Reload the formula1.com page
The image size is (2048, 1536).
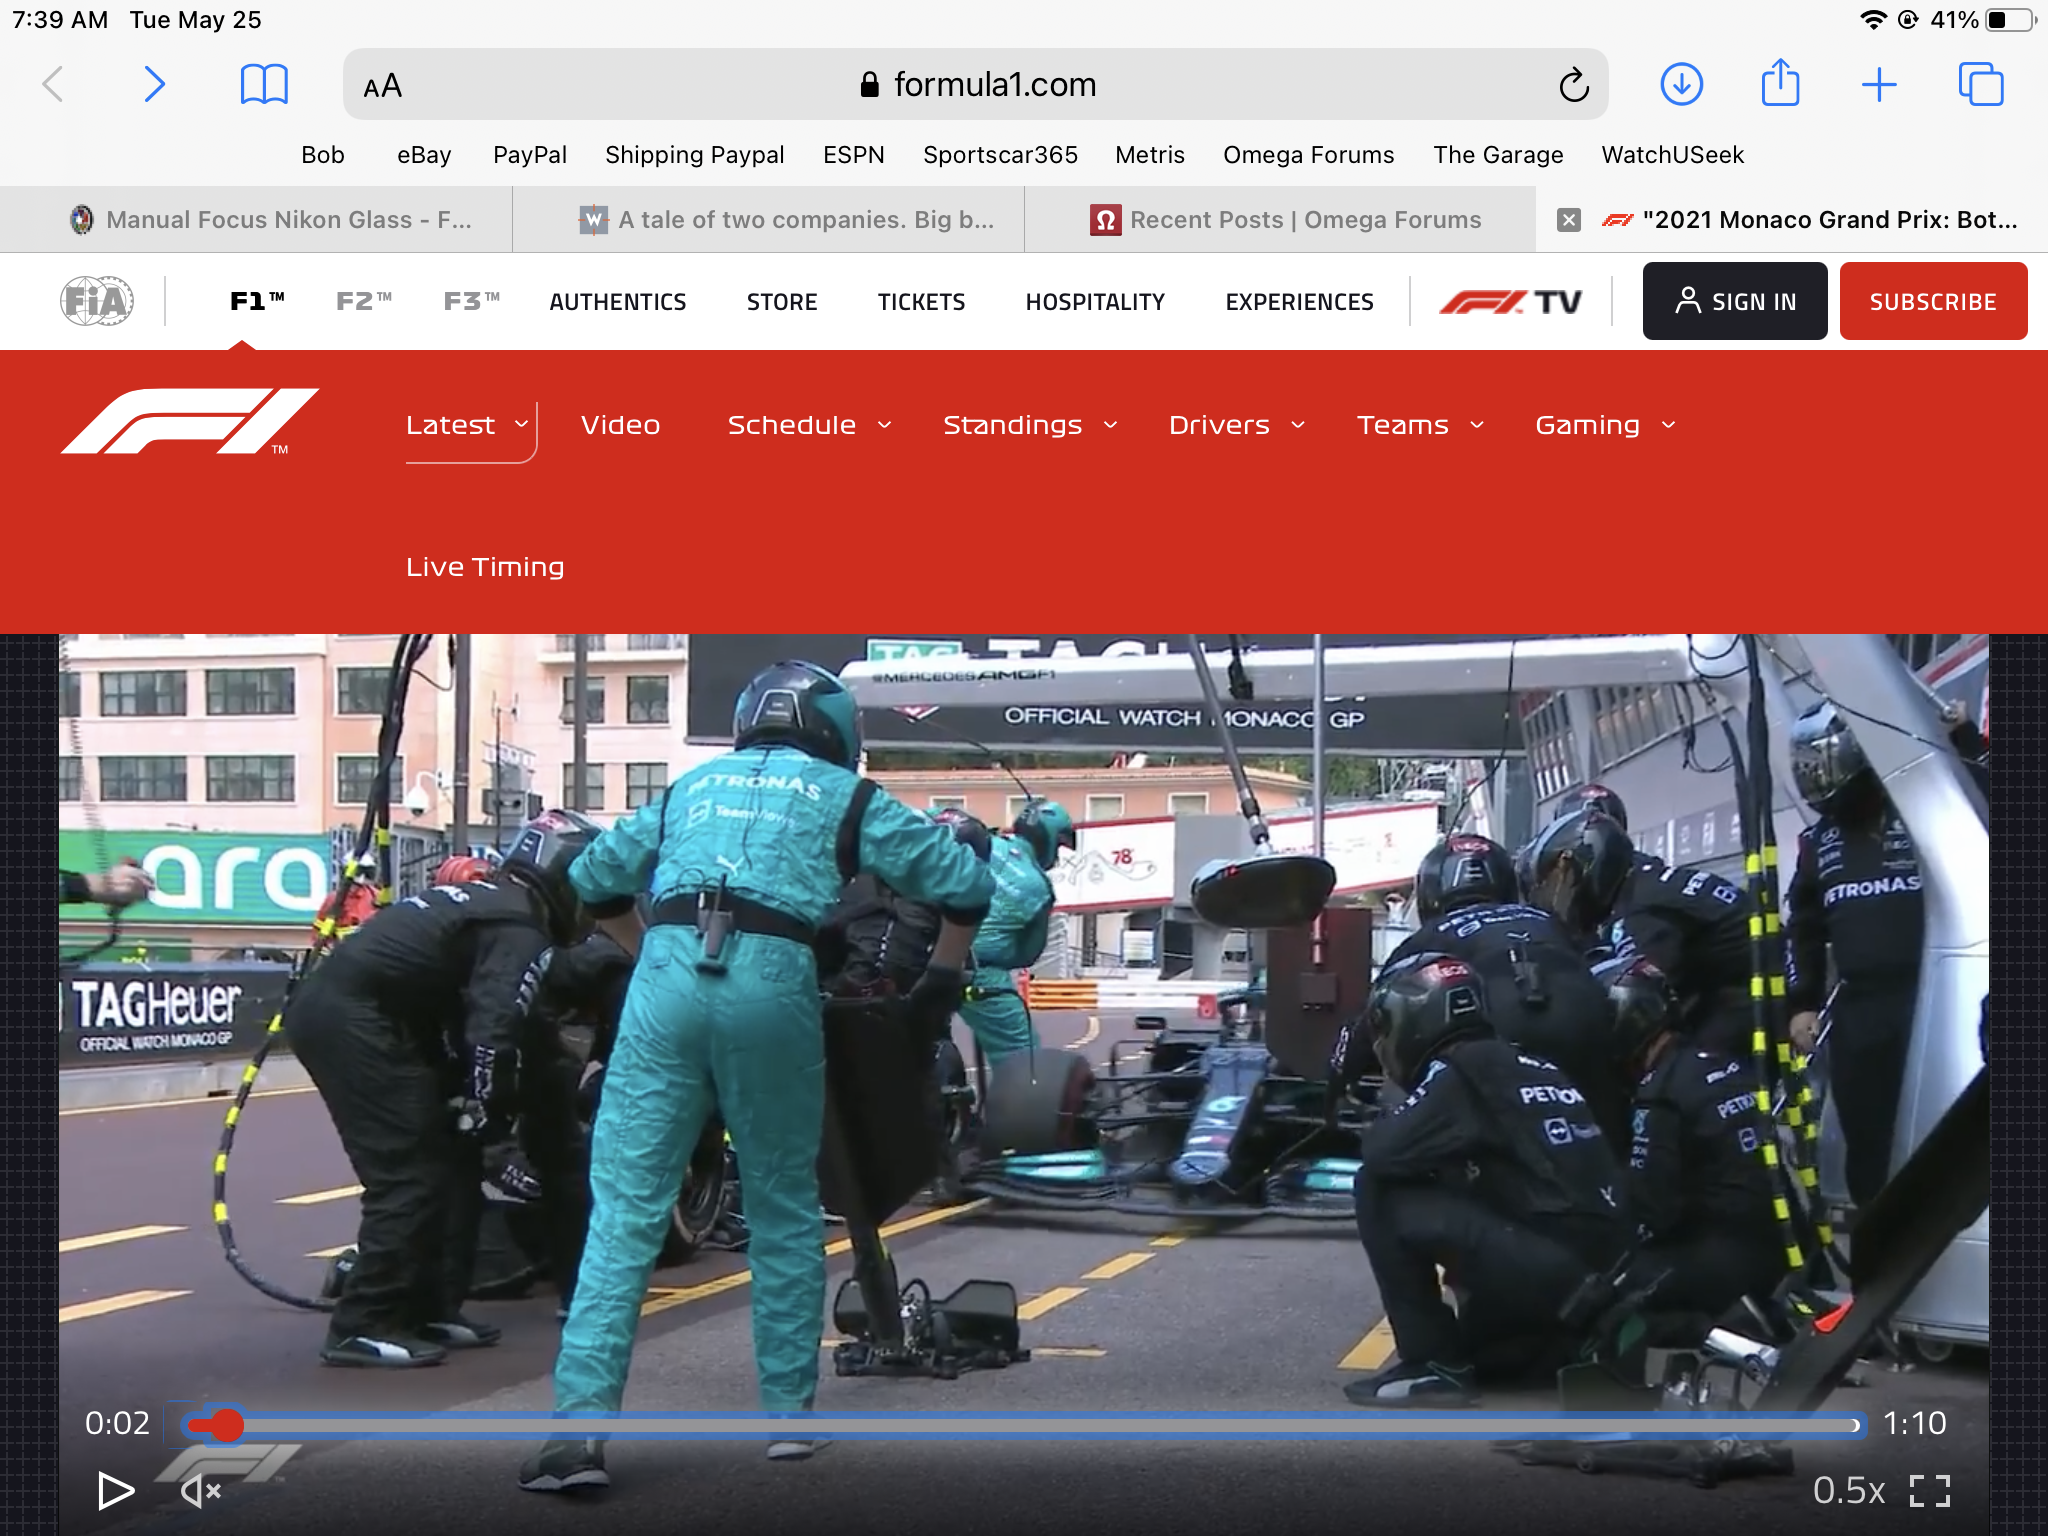pos(1573,86)
